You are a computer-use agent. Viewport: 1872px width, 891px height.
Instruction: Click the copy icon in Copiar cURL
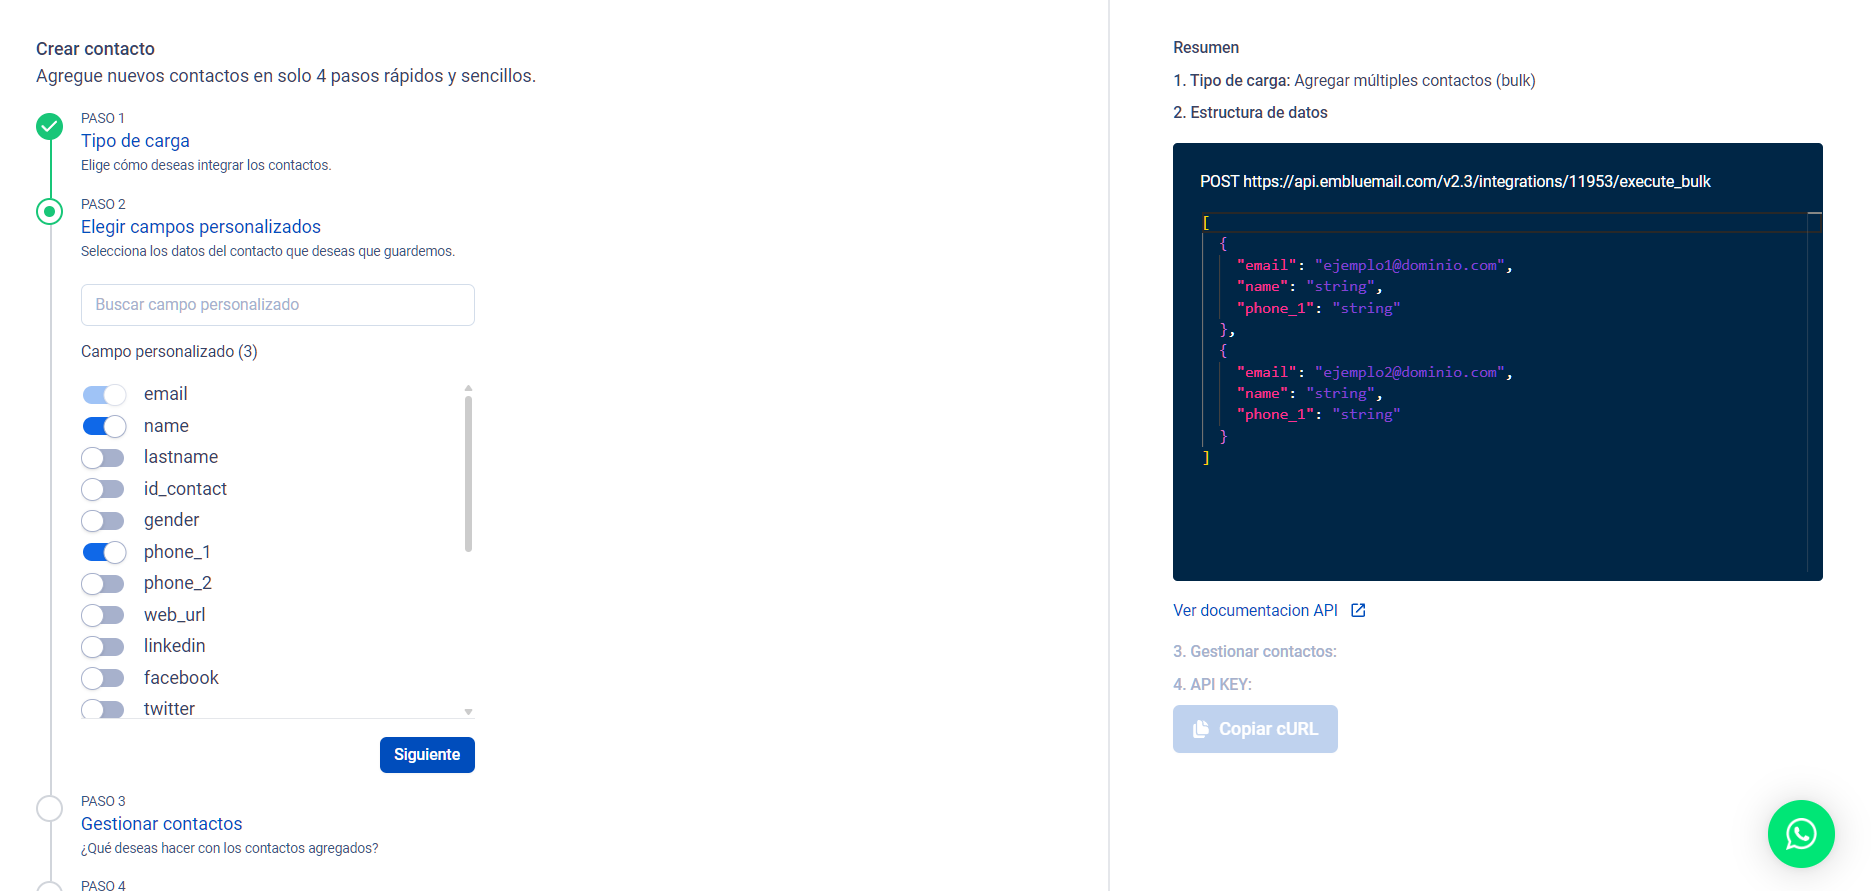click(x=1201, y=729)
